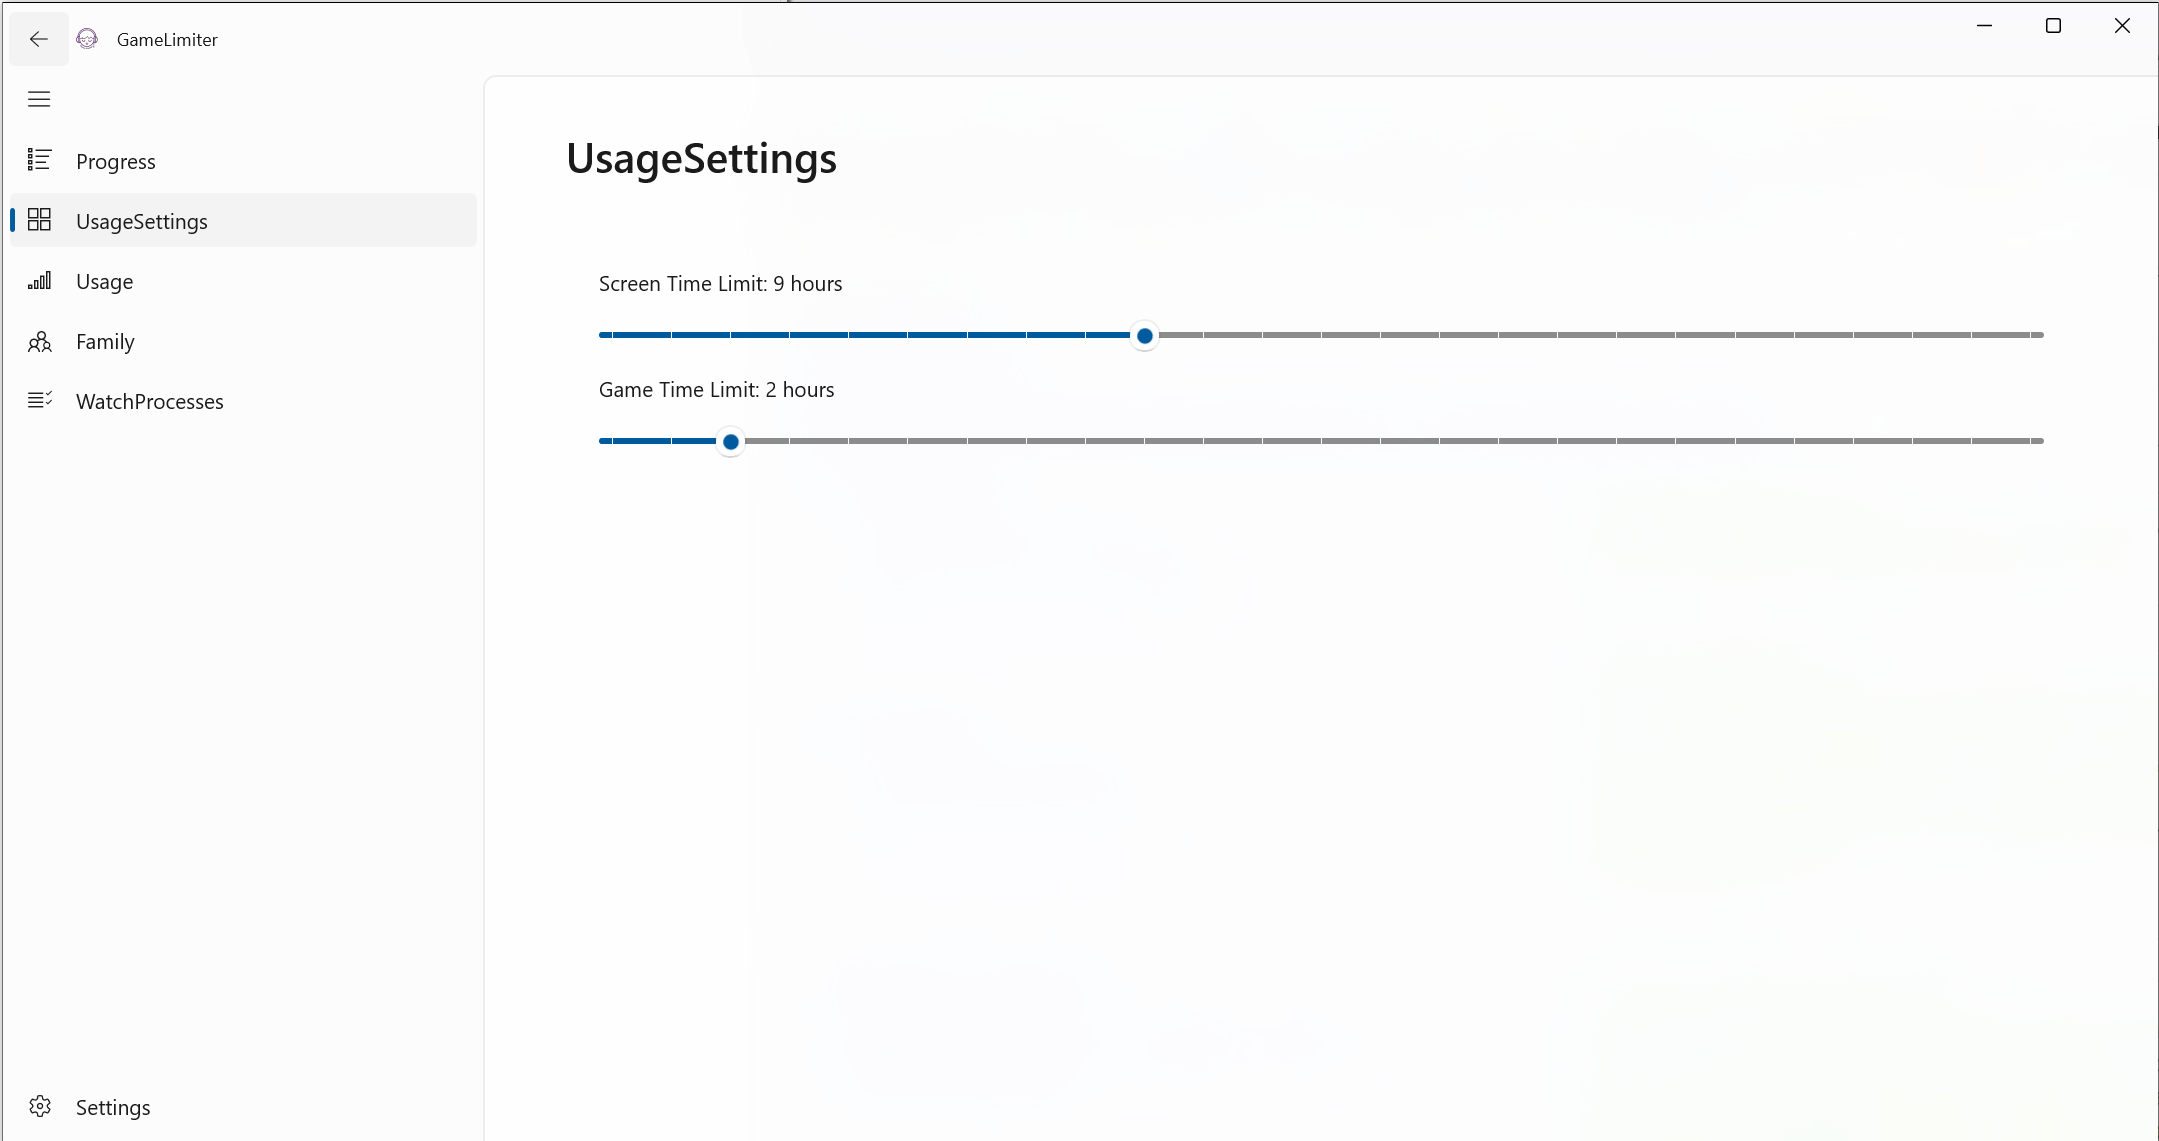The image size is (2159, 1141).
Task: Open the Progress page
Action: click(x=116, y=161)
